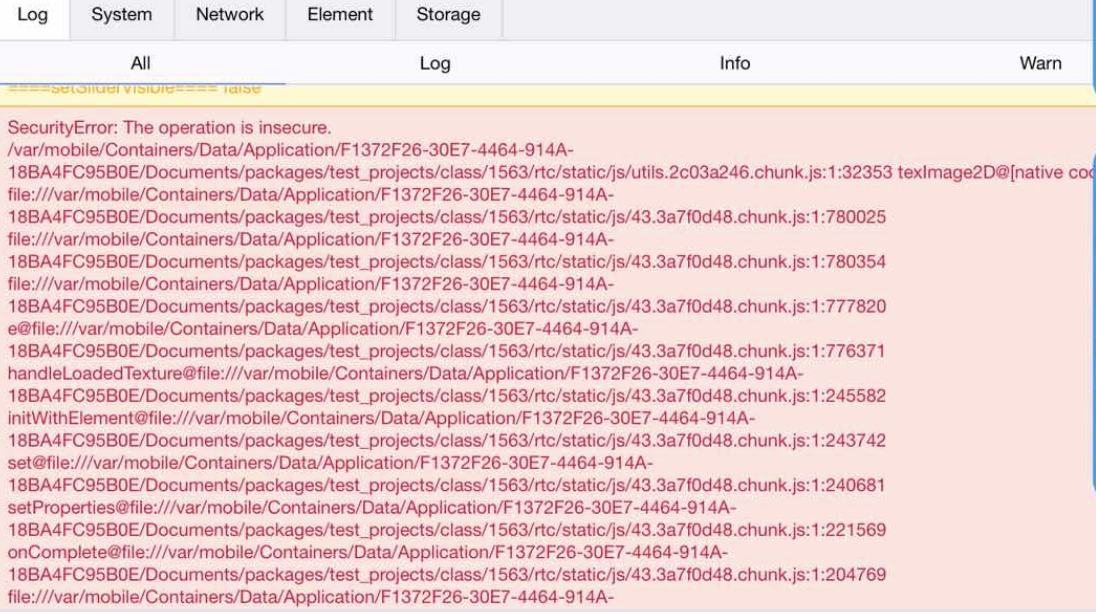
Task: Switch to the top-level Log tab
Action: tap(33, 15)
